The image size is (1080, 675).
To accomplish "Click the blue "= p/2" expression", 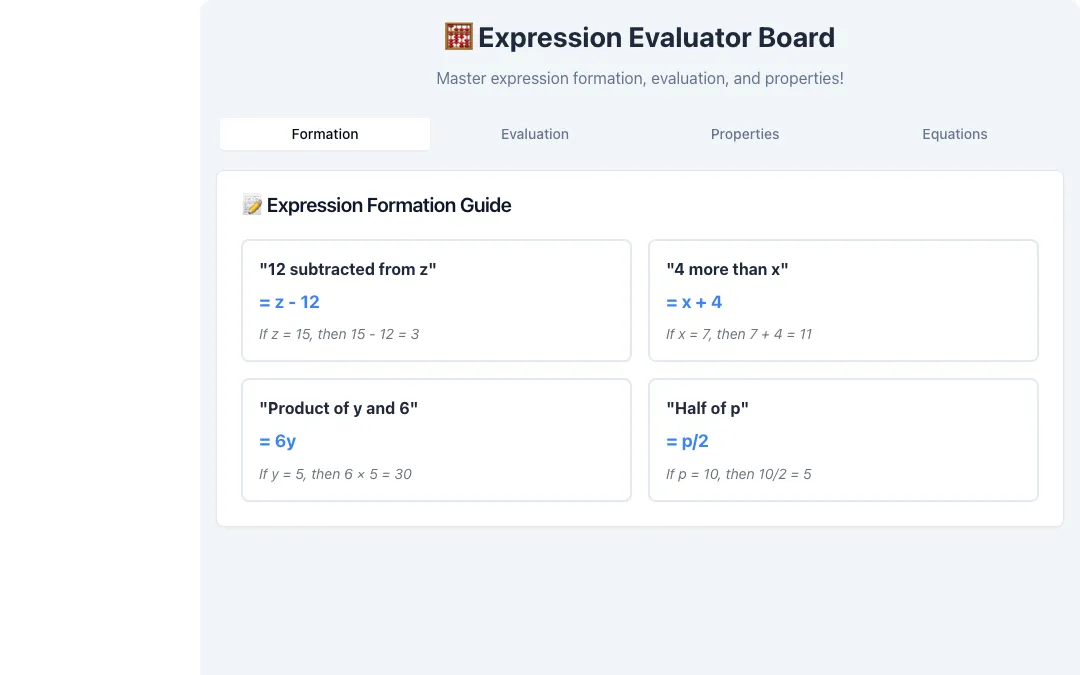I will click(x=687, y=442).
